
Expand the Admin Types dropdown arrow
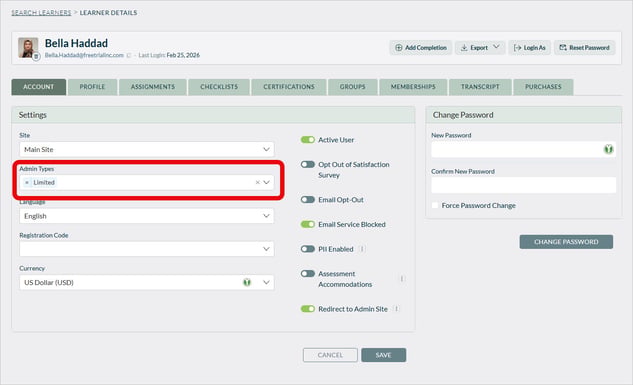pyautogui.click(x=266, y=182)
